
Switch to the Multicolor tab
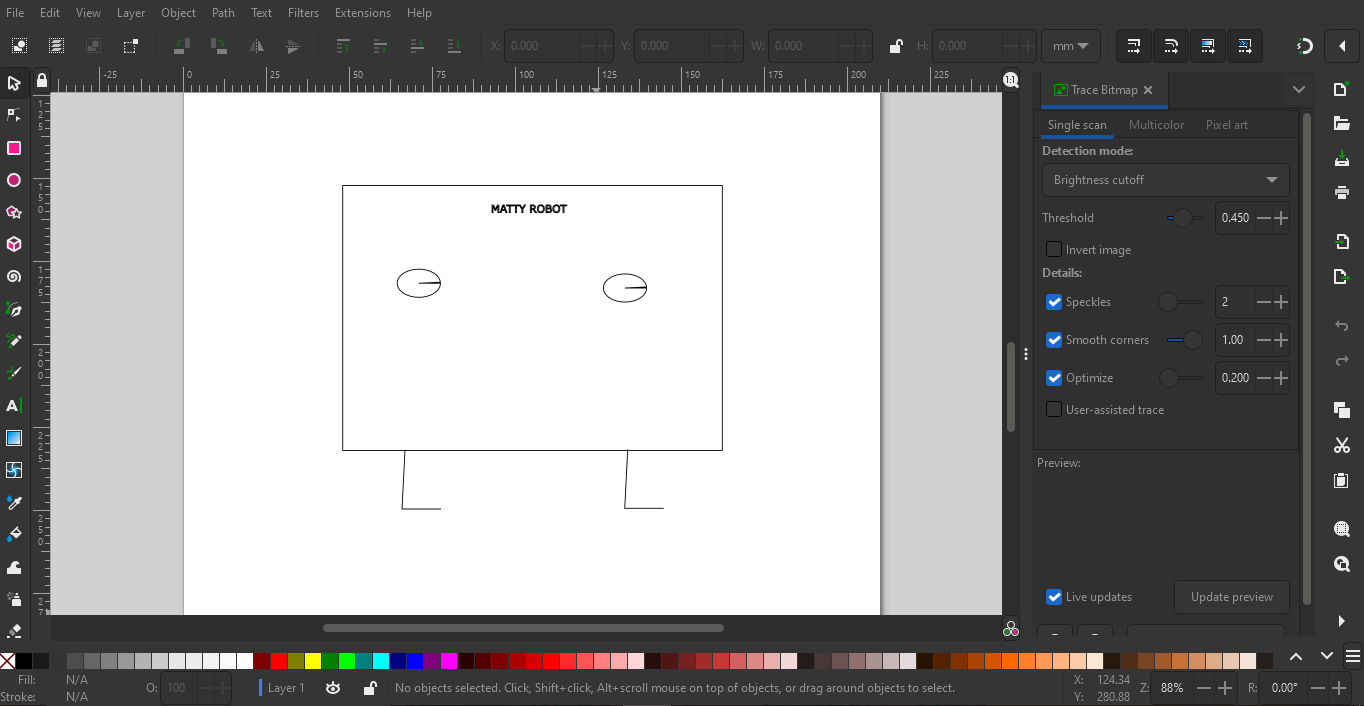click(x=1156, y=125)
